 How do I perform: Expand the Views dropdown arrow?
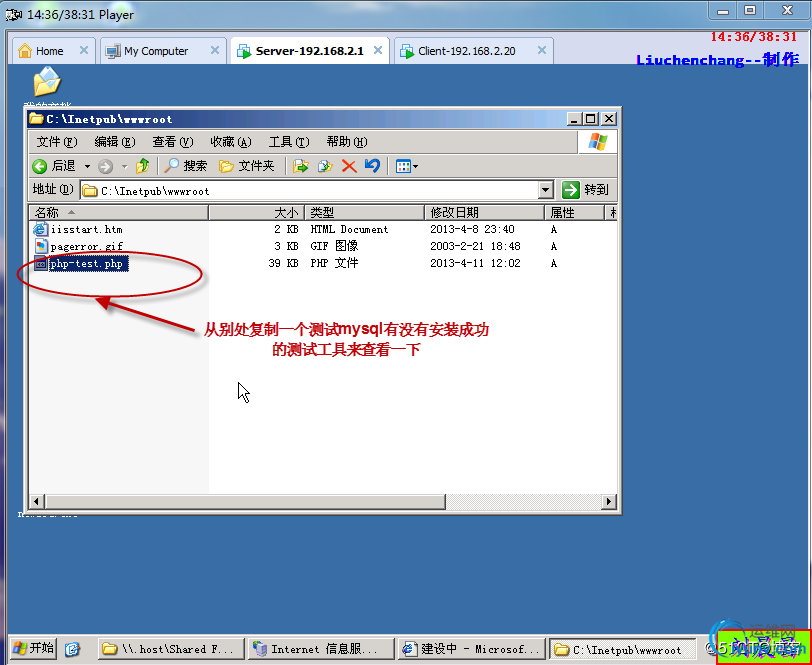415,167
